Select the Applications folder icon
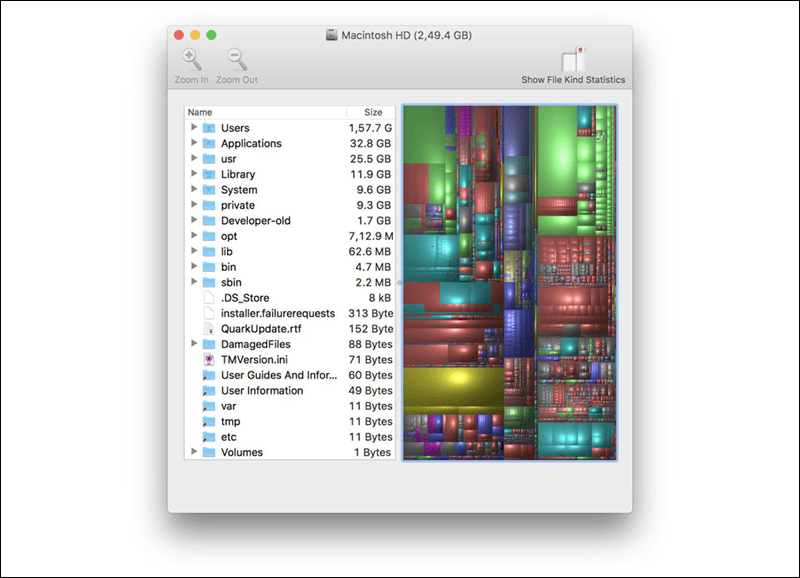The width and height of the screenshot is (800, 578). tap(210, 143)
